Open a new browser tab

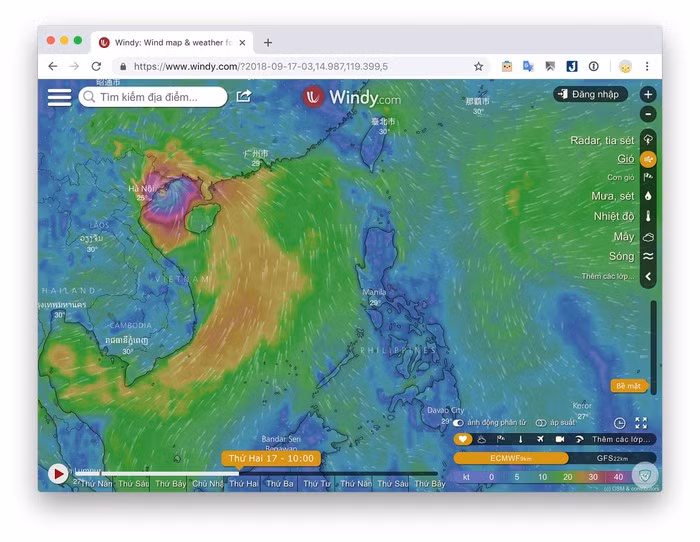point(267,43)
